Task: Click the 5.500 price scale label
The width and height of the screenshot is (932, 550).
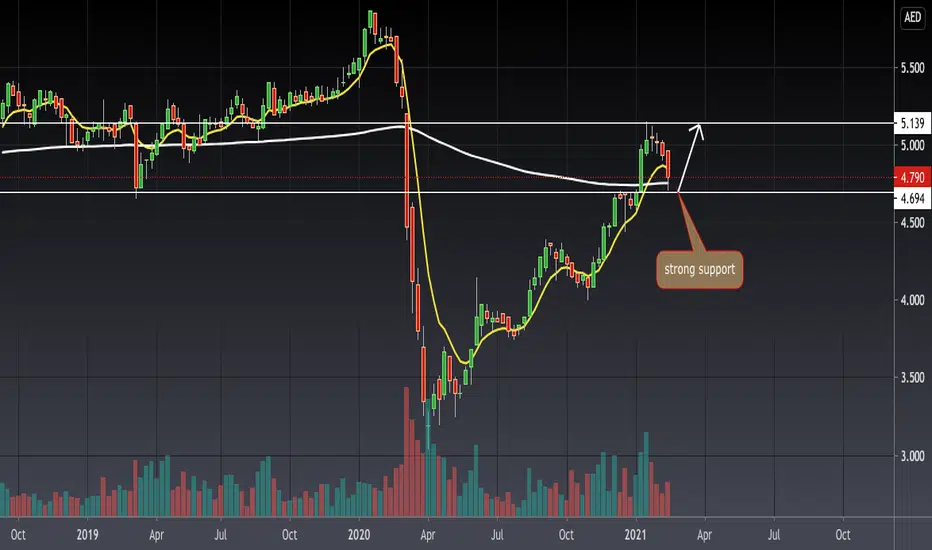Action: coord(912,68)
